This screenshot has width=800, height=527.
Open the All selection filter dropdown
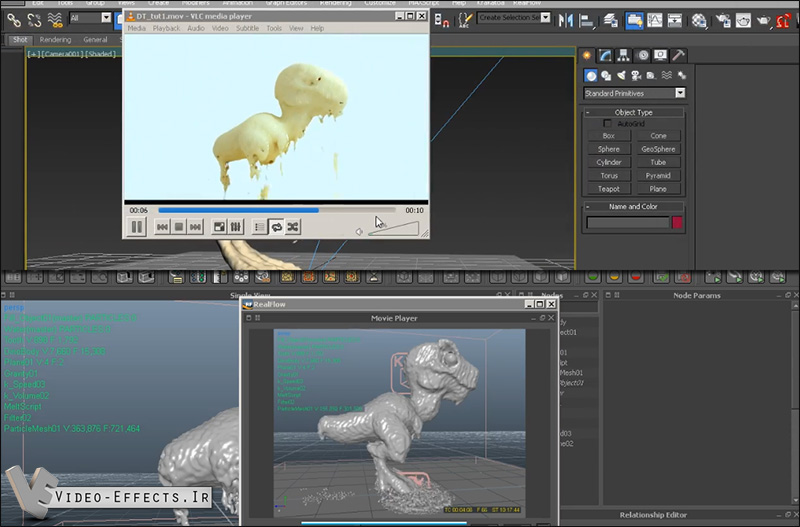tap(90, 18)
